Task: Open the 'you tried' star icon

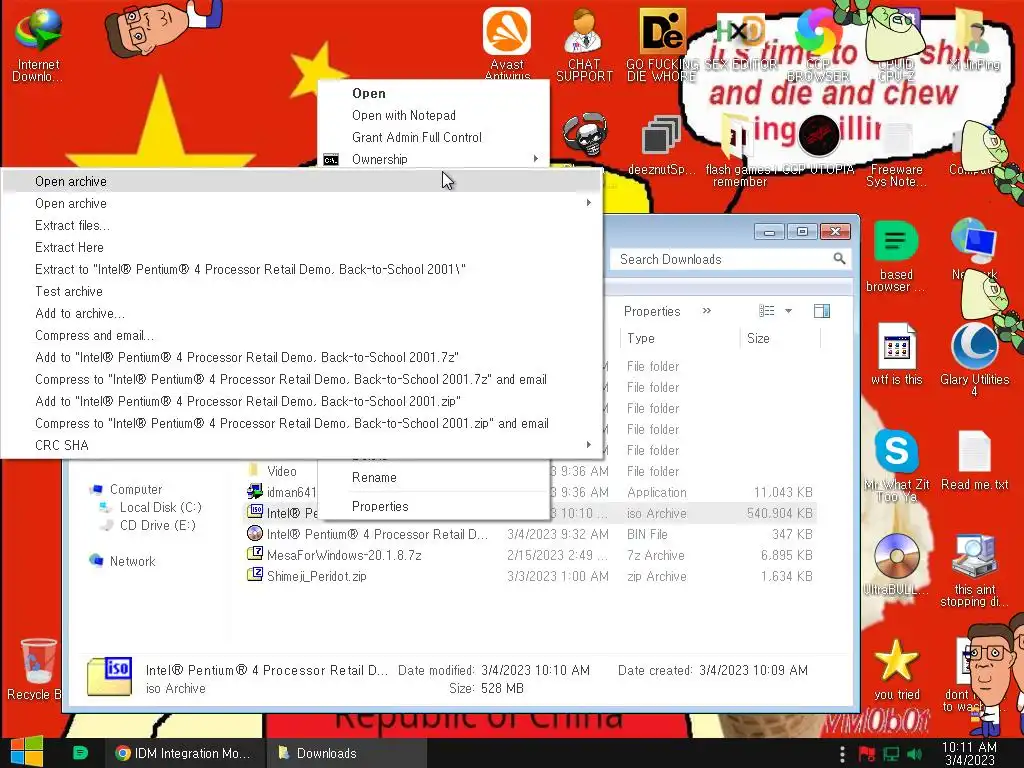Action: click(x=896, y=669)
